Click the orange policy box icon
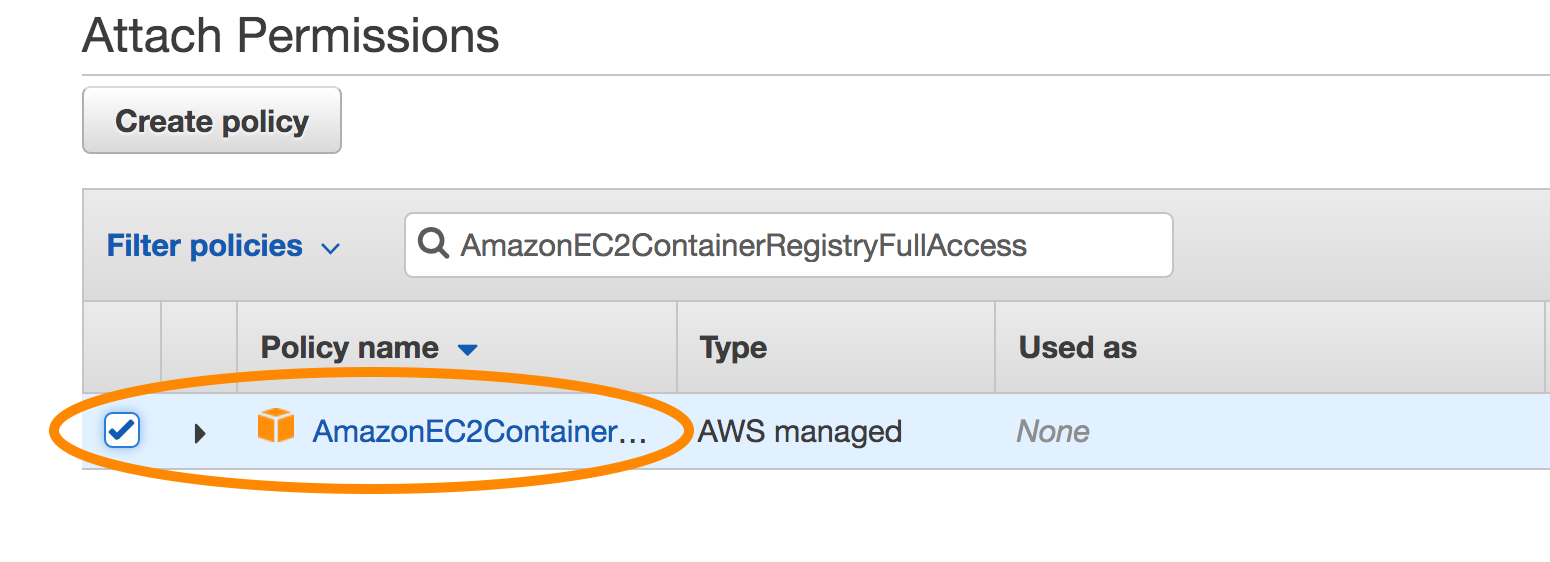 pyautogui.click(x=276, y=426)
